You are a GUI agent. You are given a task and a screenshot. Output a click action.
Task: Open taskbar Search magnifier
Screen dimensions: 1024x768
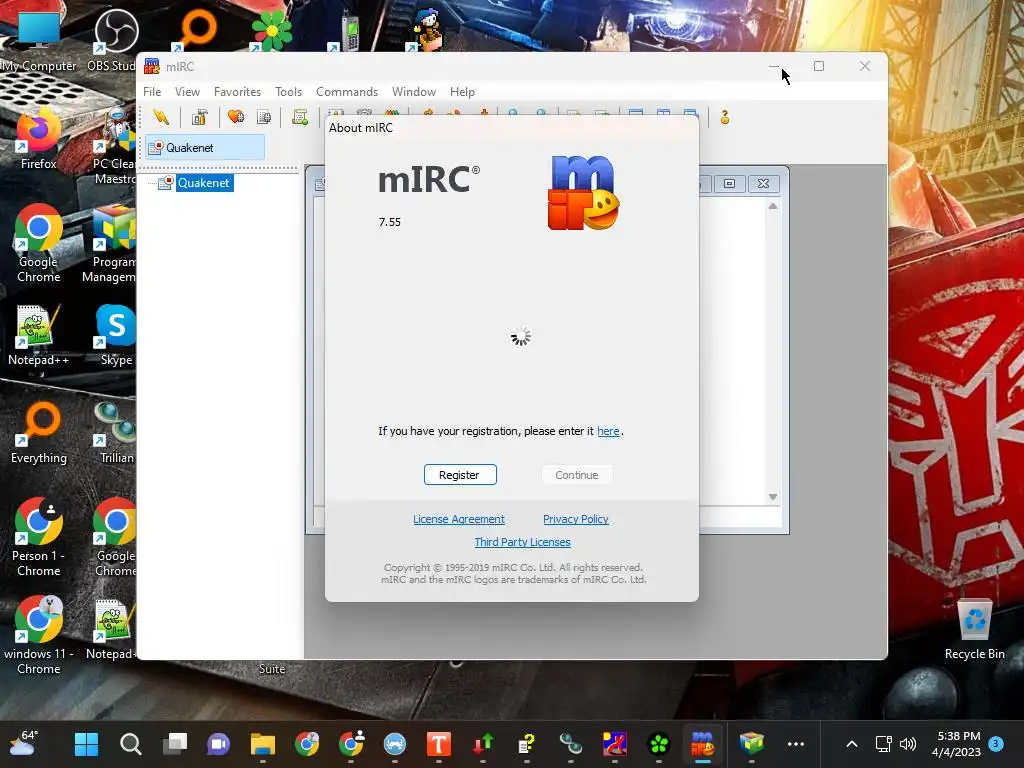[x=131, y=744]
